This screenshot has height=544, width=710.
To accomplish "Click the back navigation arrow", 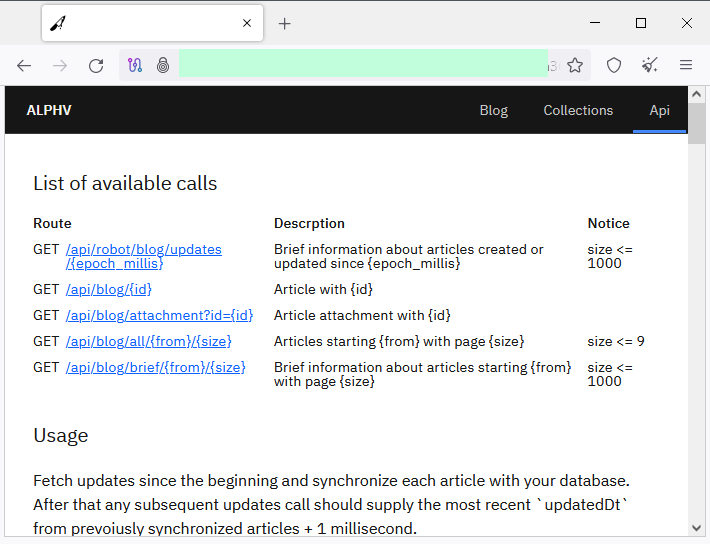I will point(24,66).
